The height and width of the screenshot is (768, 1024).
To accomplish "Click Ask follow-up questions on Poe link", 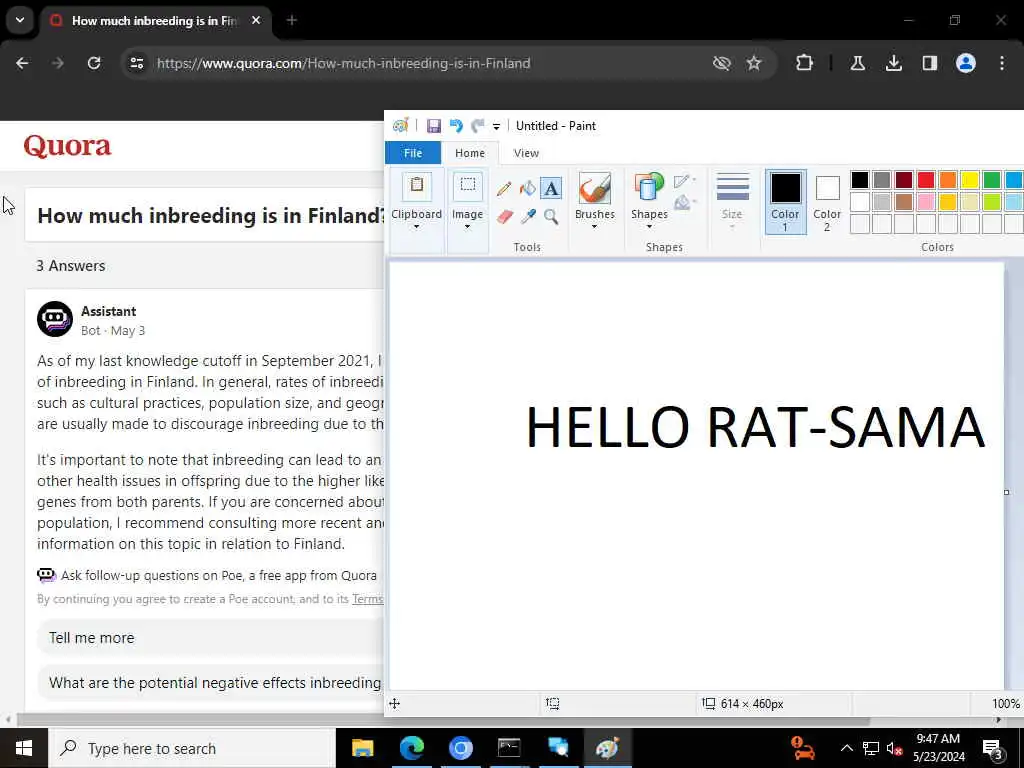I will 219,575.
